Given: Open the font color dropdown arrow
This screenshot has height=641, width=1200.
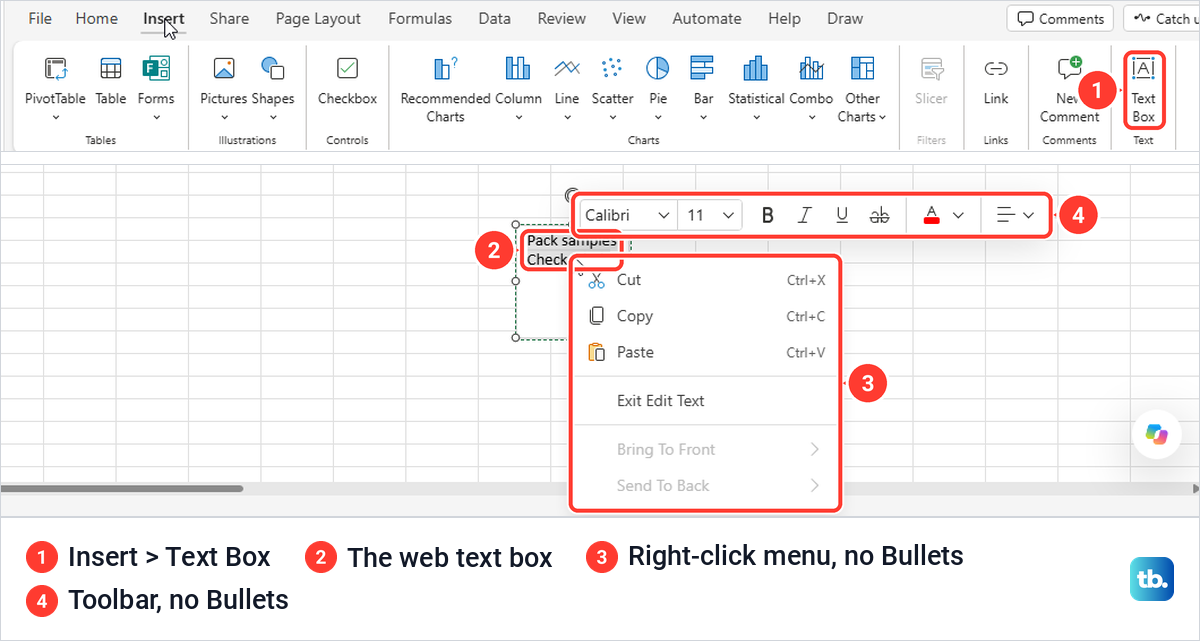Looking at the screenshot, I should click(958, 215).
